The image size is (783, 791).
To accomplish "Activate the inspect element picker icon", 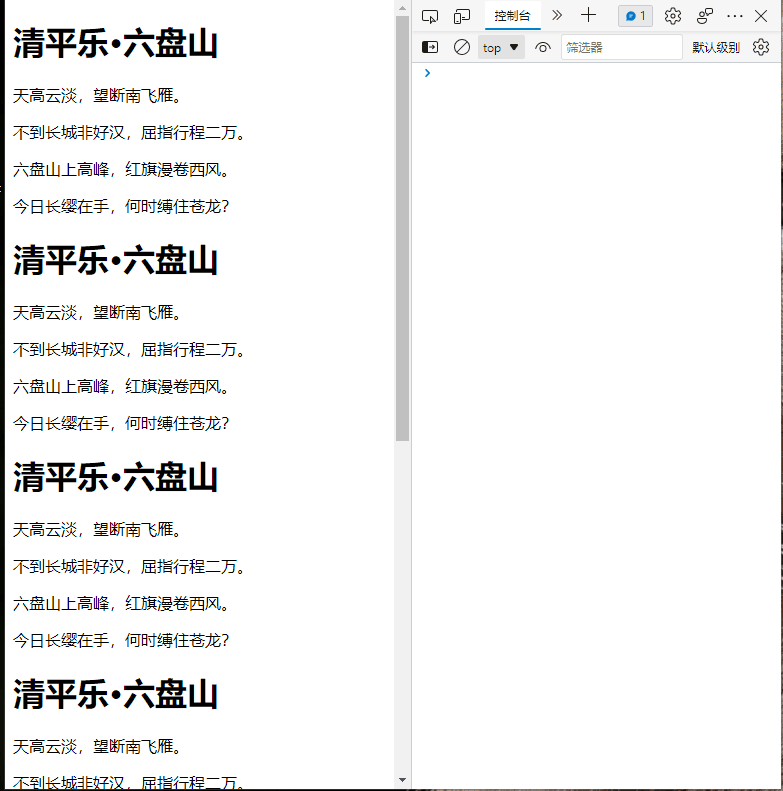I will 430,17.
